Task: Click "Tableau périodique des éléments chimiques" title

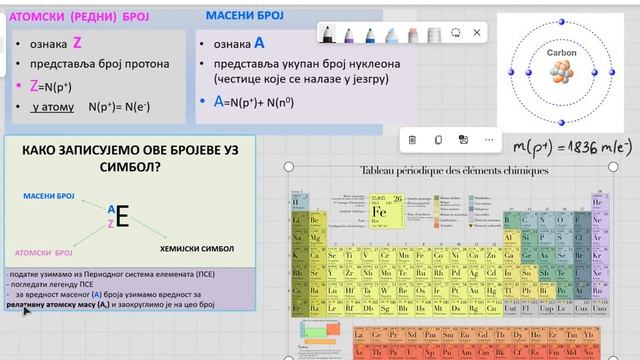Action: (454, 171)
